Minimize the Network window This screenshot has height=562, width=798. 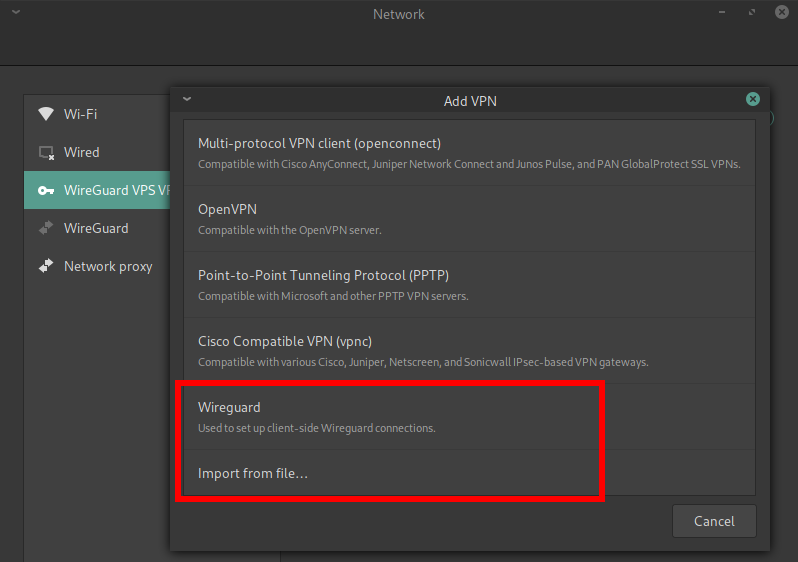[722, 12]
